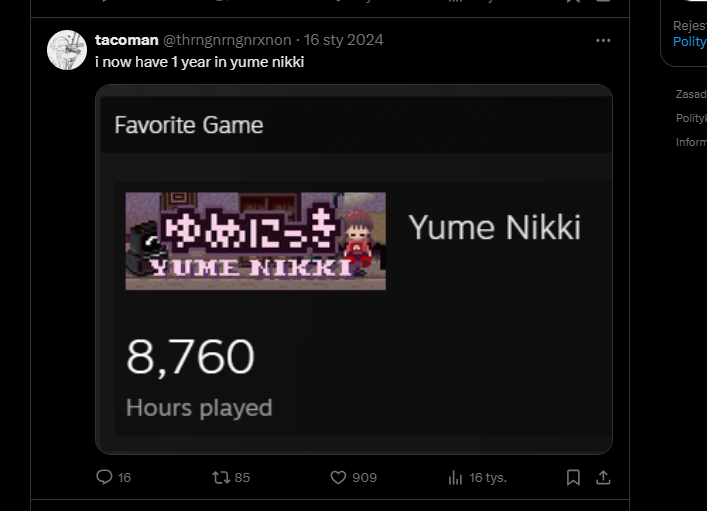Click the tweet text about yume nikki
The width and height of the screenshot is (707, 511).
tap(199, 62)
